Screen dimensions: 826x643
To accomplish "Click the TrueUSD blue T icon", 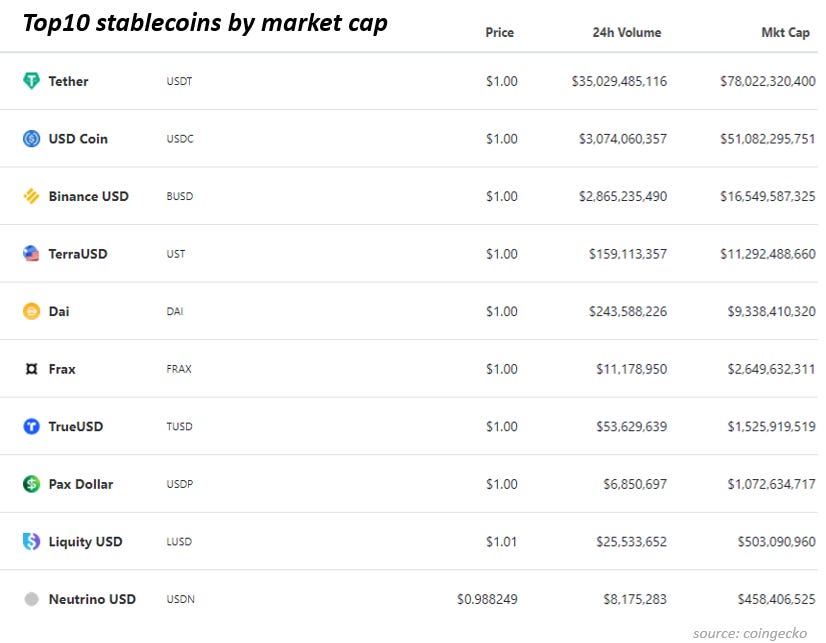I will pyautogui.click(x=32, y=426).
